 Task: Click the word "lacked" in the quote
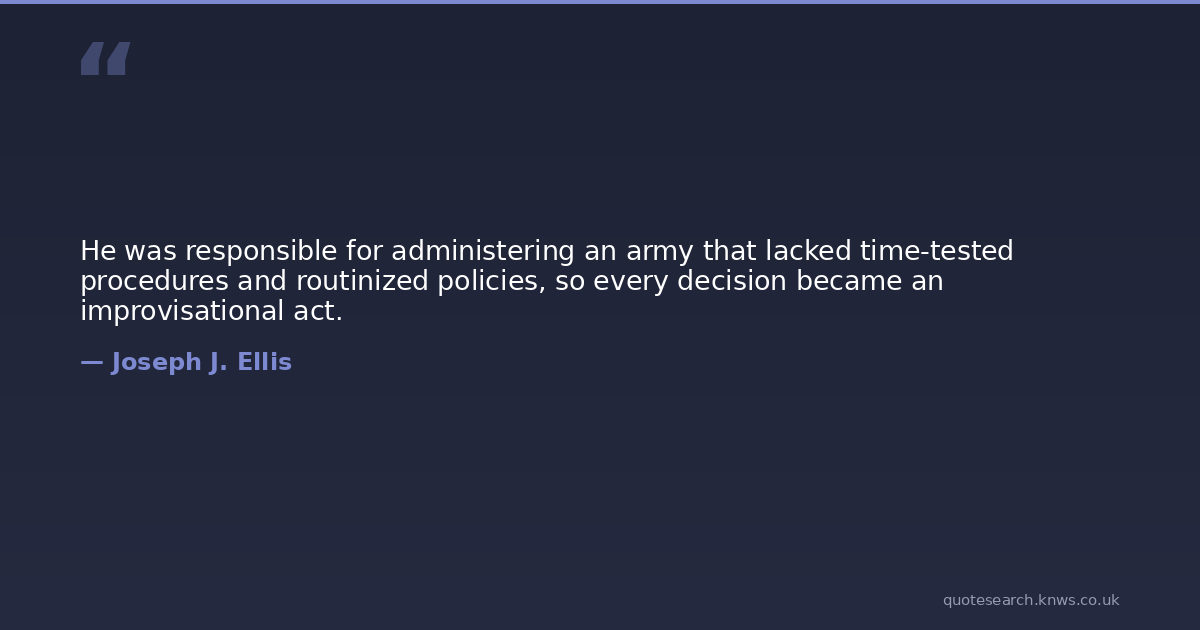click(x=806, y=251)
